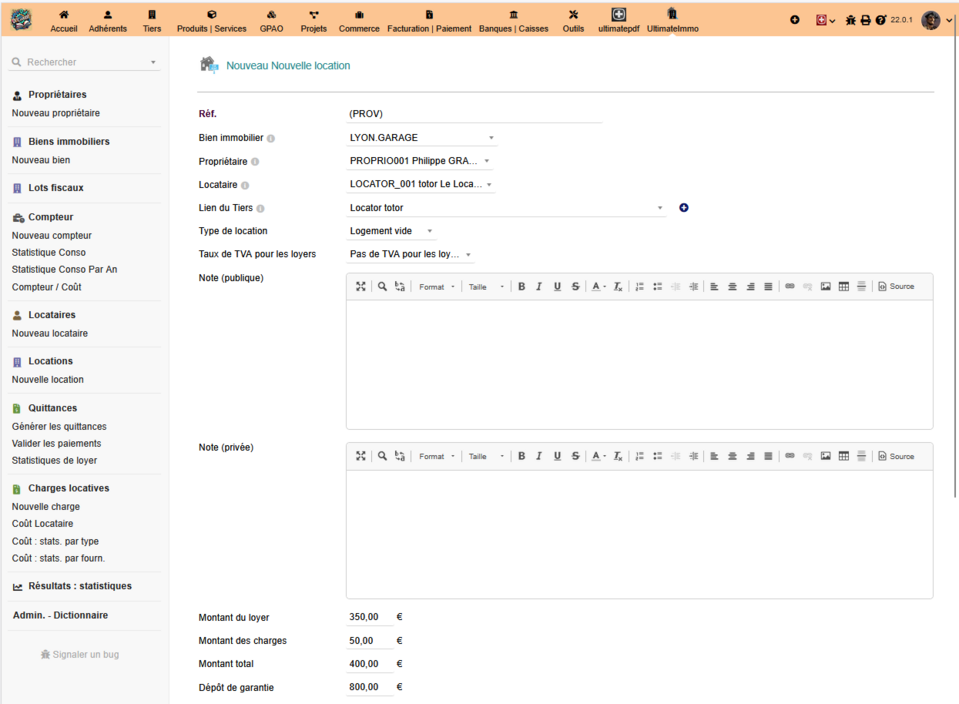Click the help question mark icon
This screenshot has height=704, width=959.
point(880,20)
